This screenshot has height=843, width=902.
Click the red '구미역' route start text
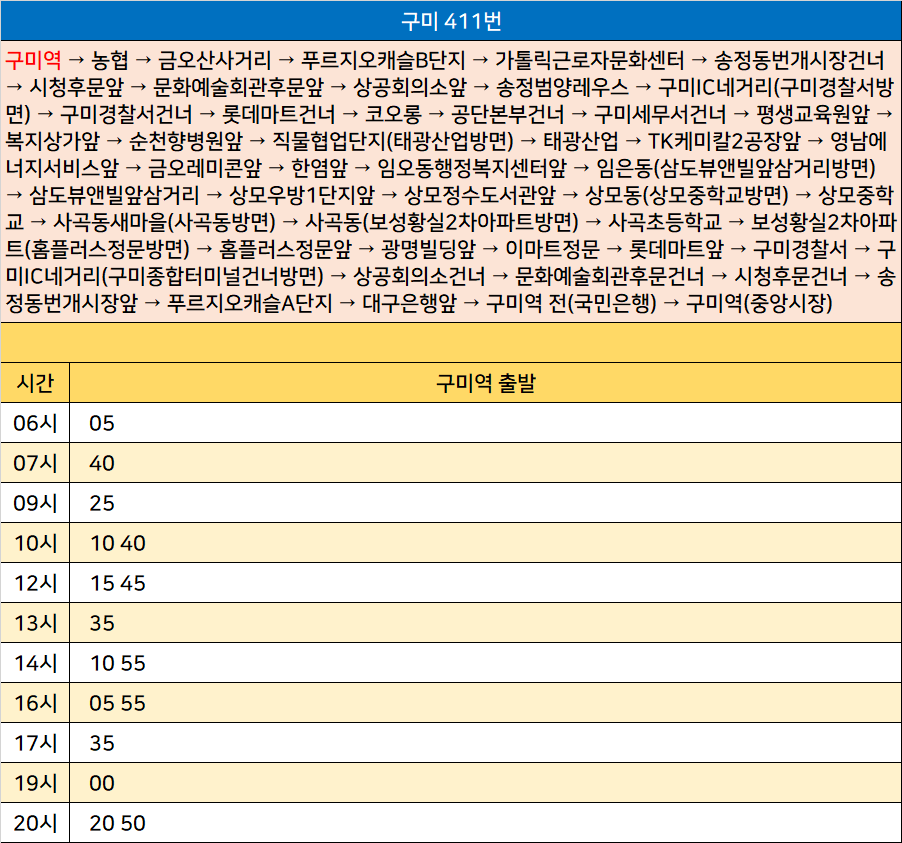pyautogui.click(x=33, y=59)
